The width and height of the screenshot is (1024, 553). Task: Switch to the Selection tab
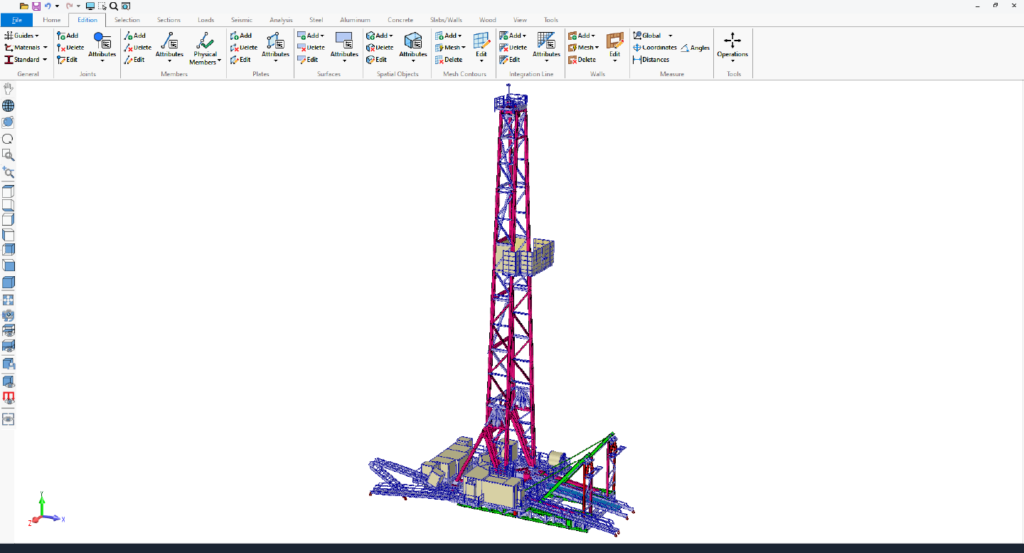coord(127,20)
